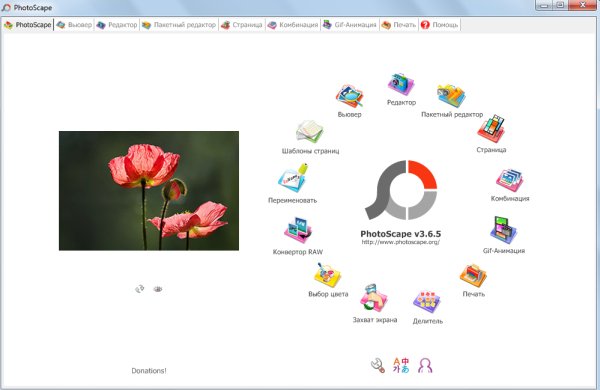Screen dimensions: 600x390
Task: Open the Страница icon in the circle
Action: (491, 129)
